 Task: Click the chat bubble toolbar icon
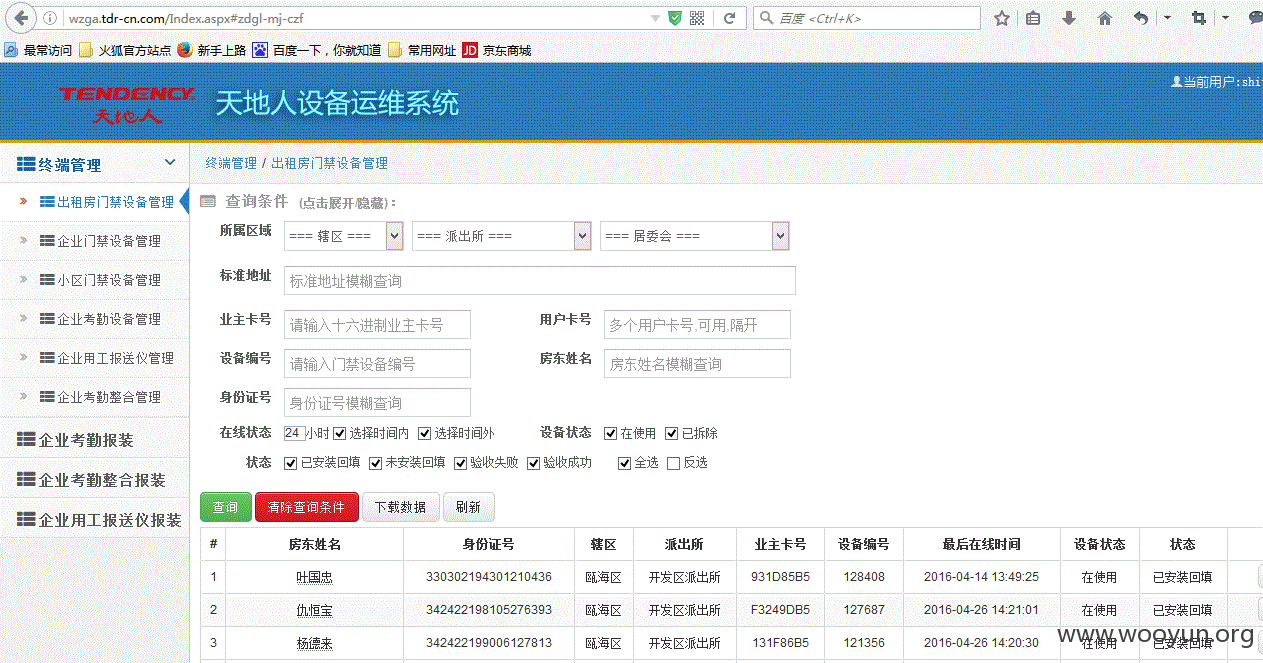tap(1255, 18)
